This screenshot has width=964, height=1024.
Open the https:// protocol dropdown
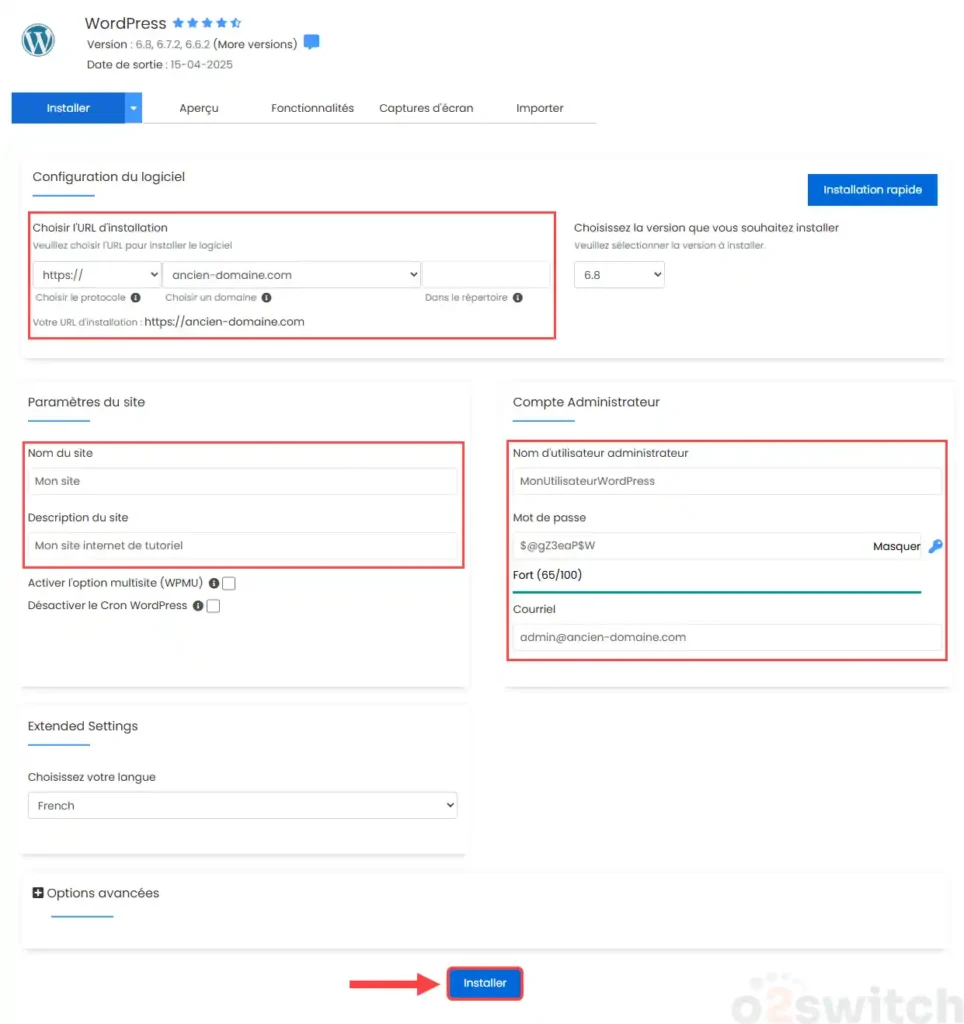(97, 275)
